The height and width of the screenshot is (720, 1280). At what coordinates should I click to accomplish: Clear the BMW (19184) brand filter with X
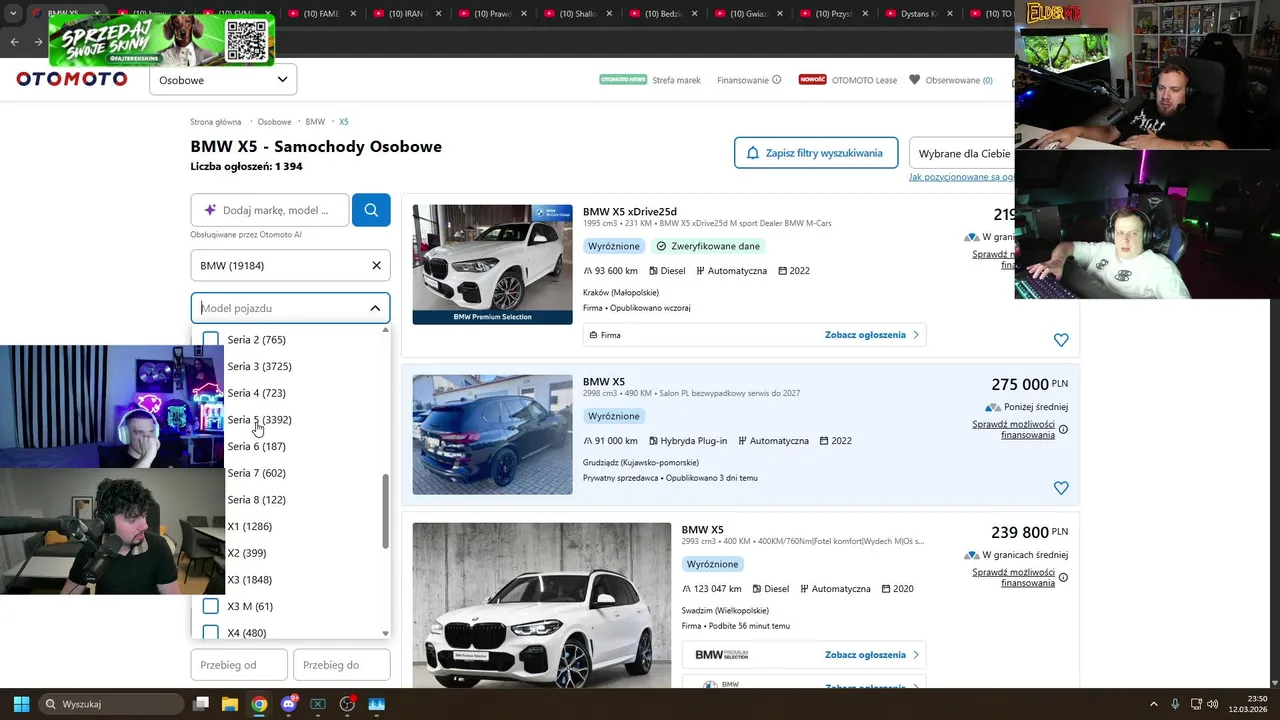(376, 265)
